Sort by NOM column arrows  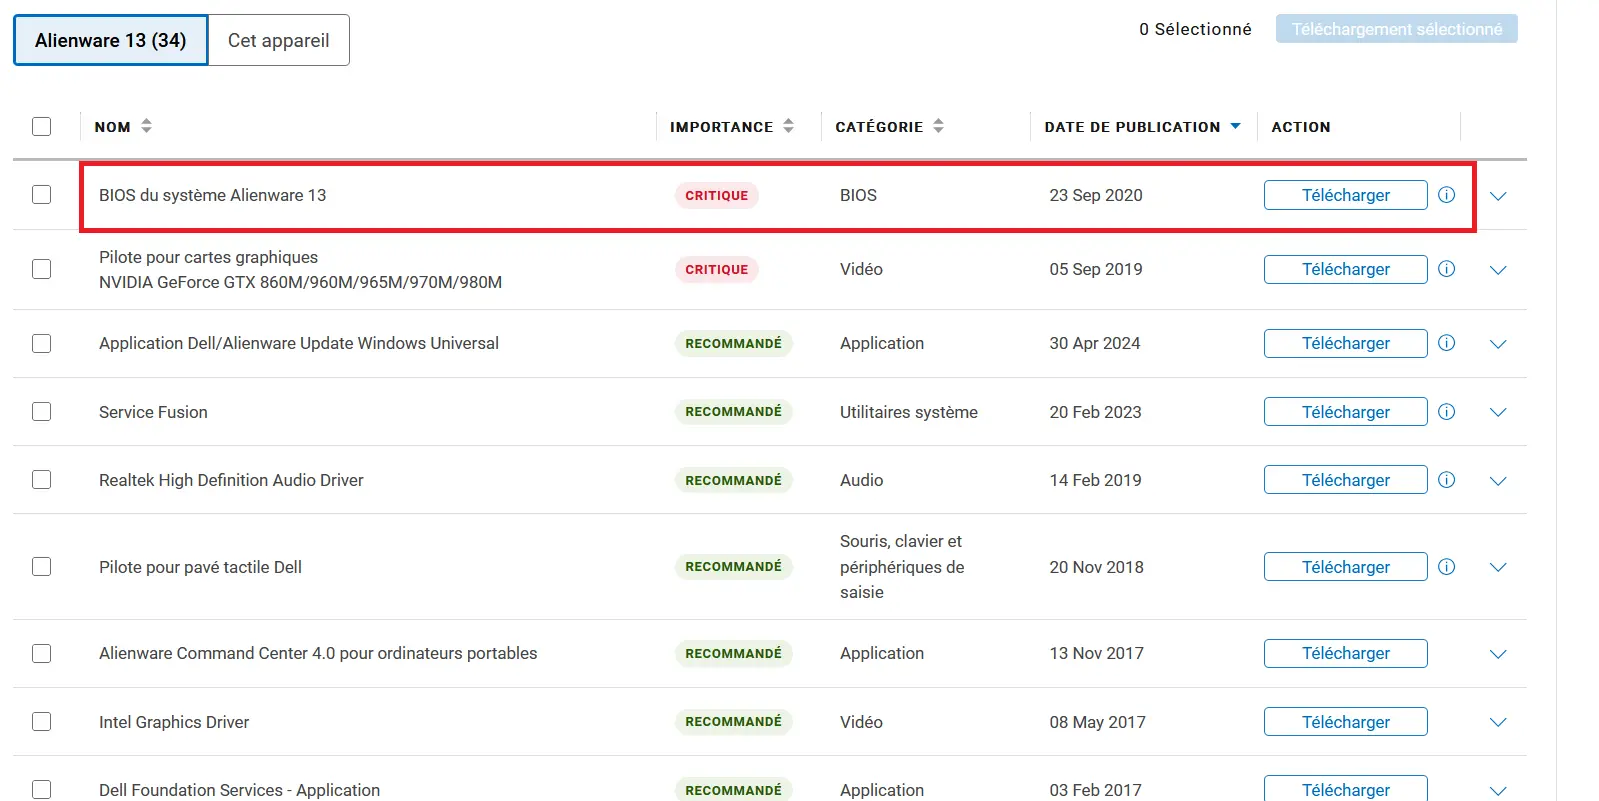[147, 126]
